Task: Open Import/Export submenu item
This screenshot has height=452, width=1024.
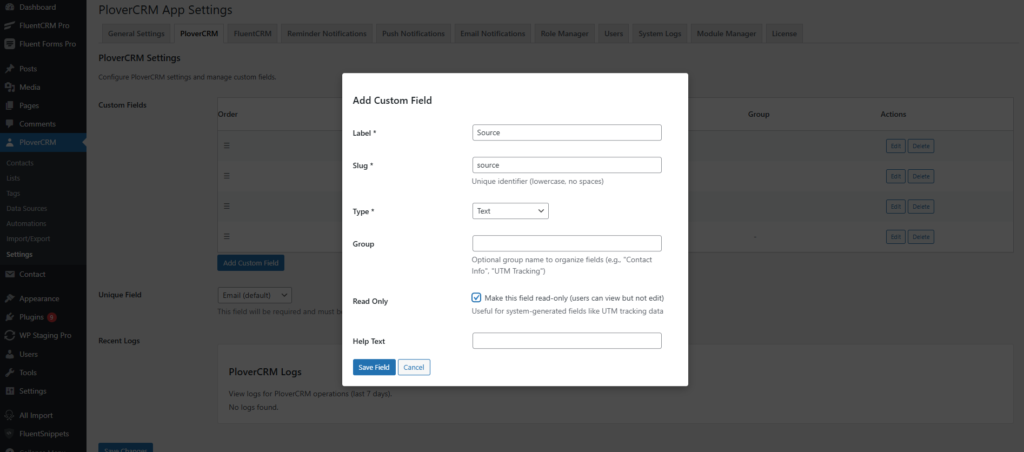Action: click(x=28, y=239)
